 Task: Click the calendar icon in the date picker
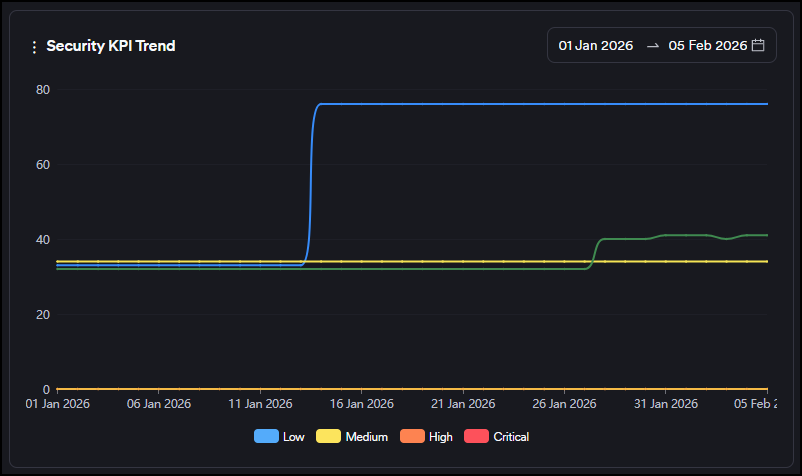point(758,46)
